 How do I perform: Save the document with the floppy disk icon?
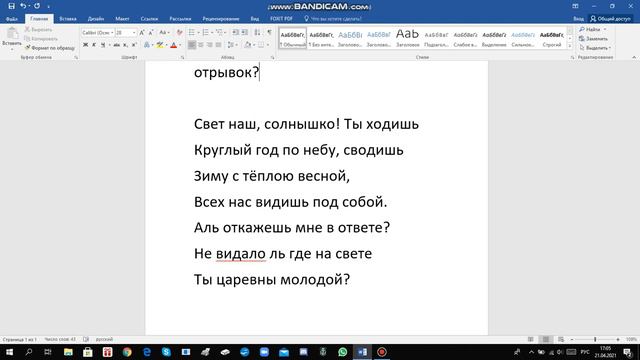pos(11,6)
